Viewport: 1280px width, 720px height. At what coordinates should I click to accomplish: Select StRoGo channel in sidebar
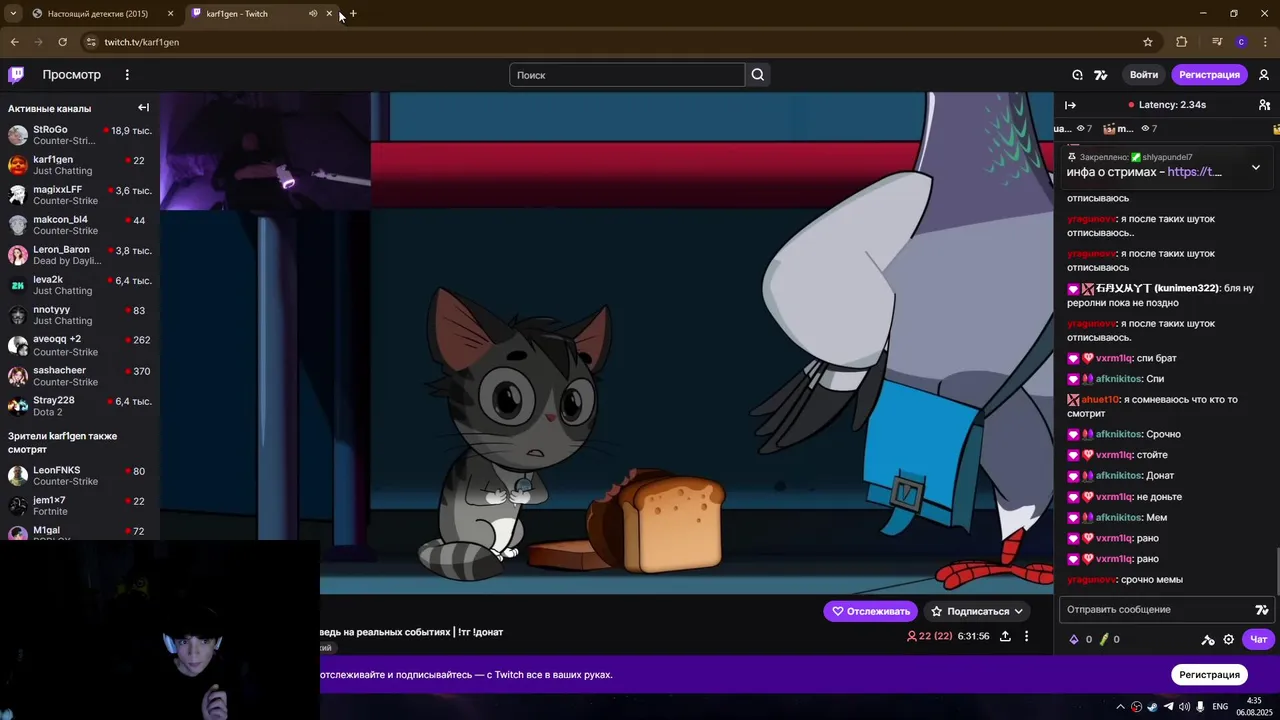pyautogui.click(x=80, y=135)
